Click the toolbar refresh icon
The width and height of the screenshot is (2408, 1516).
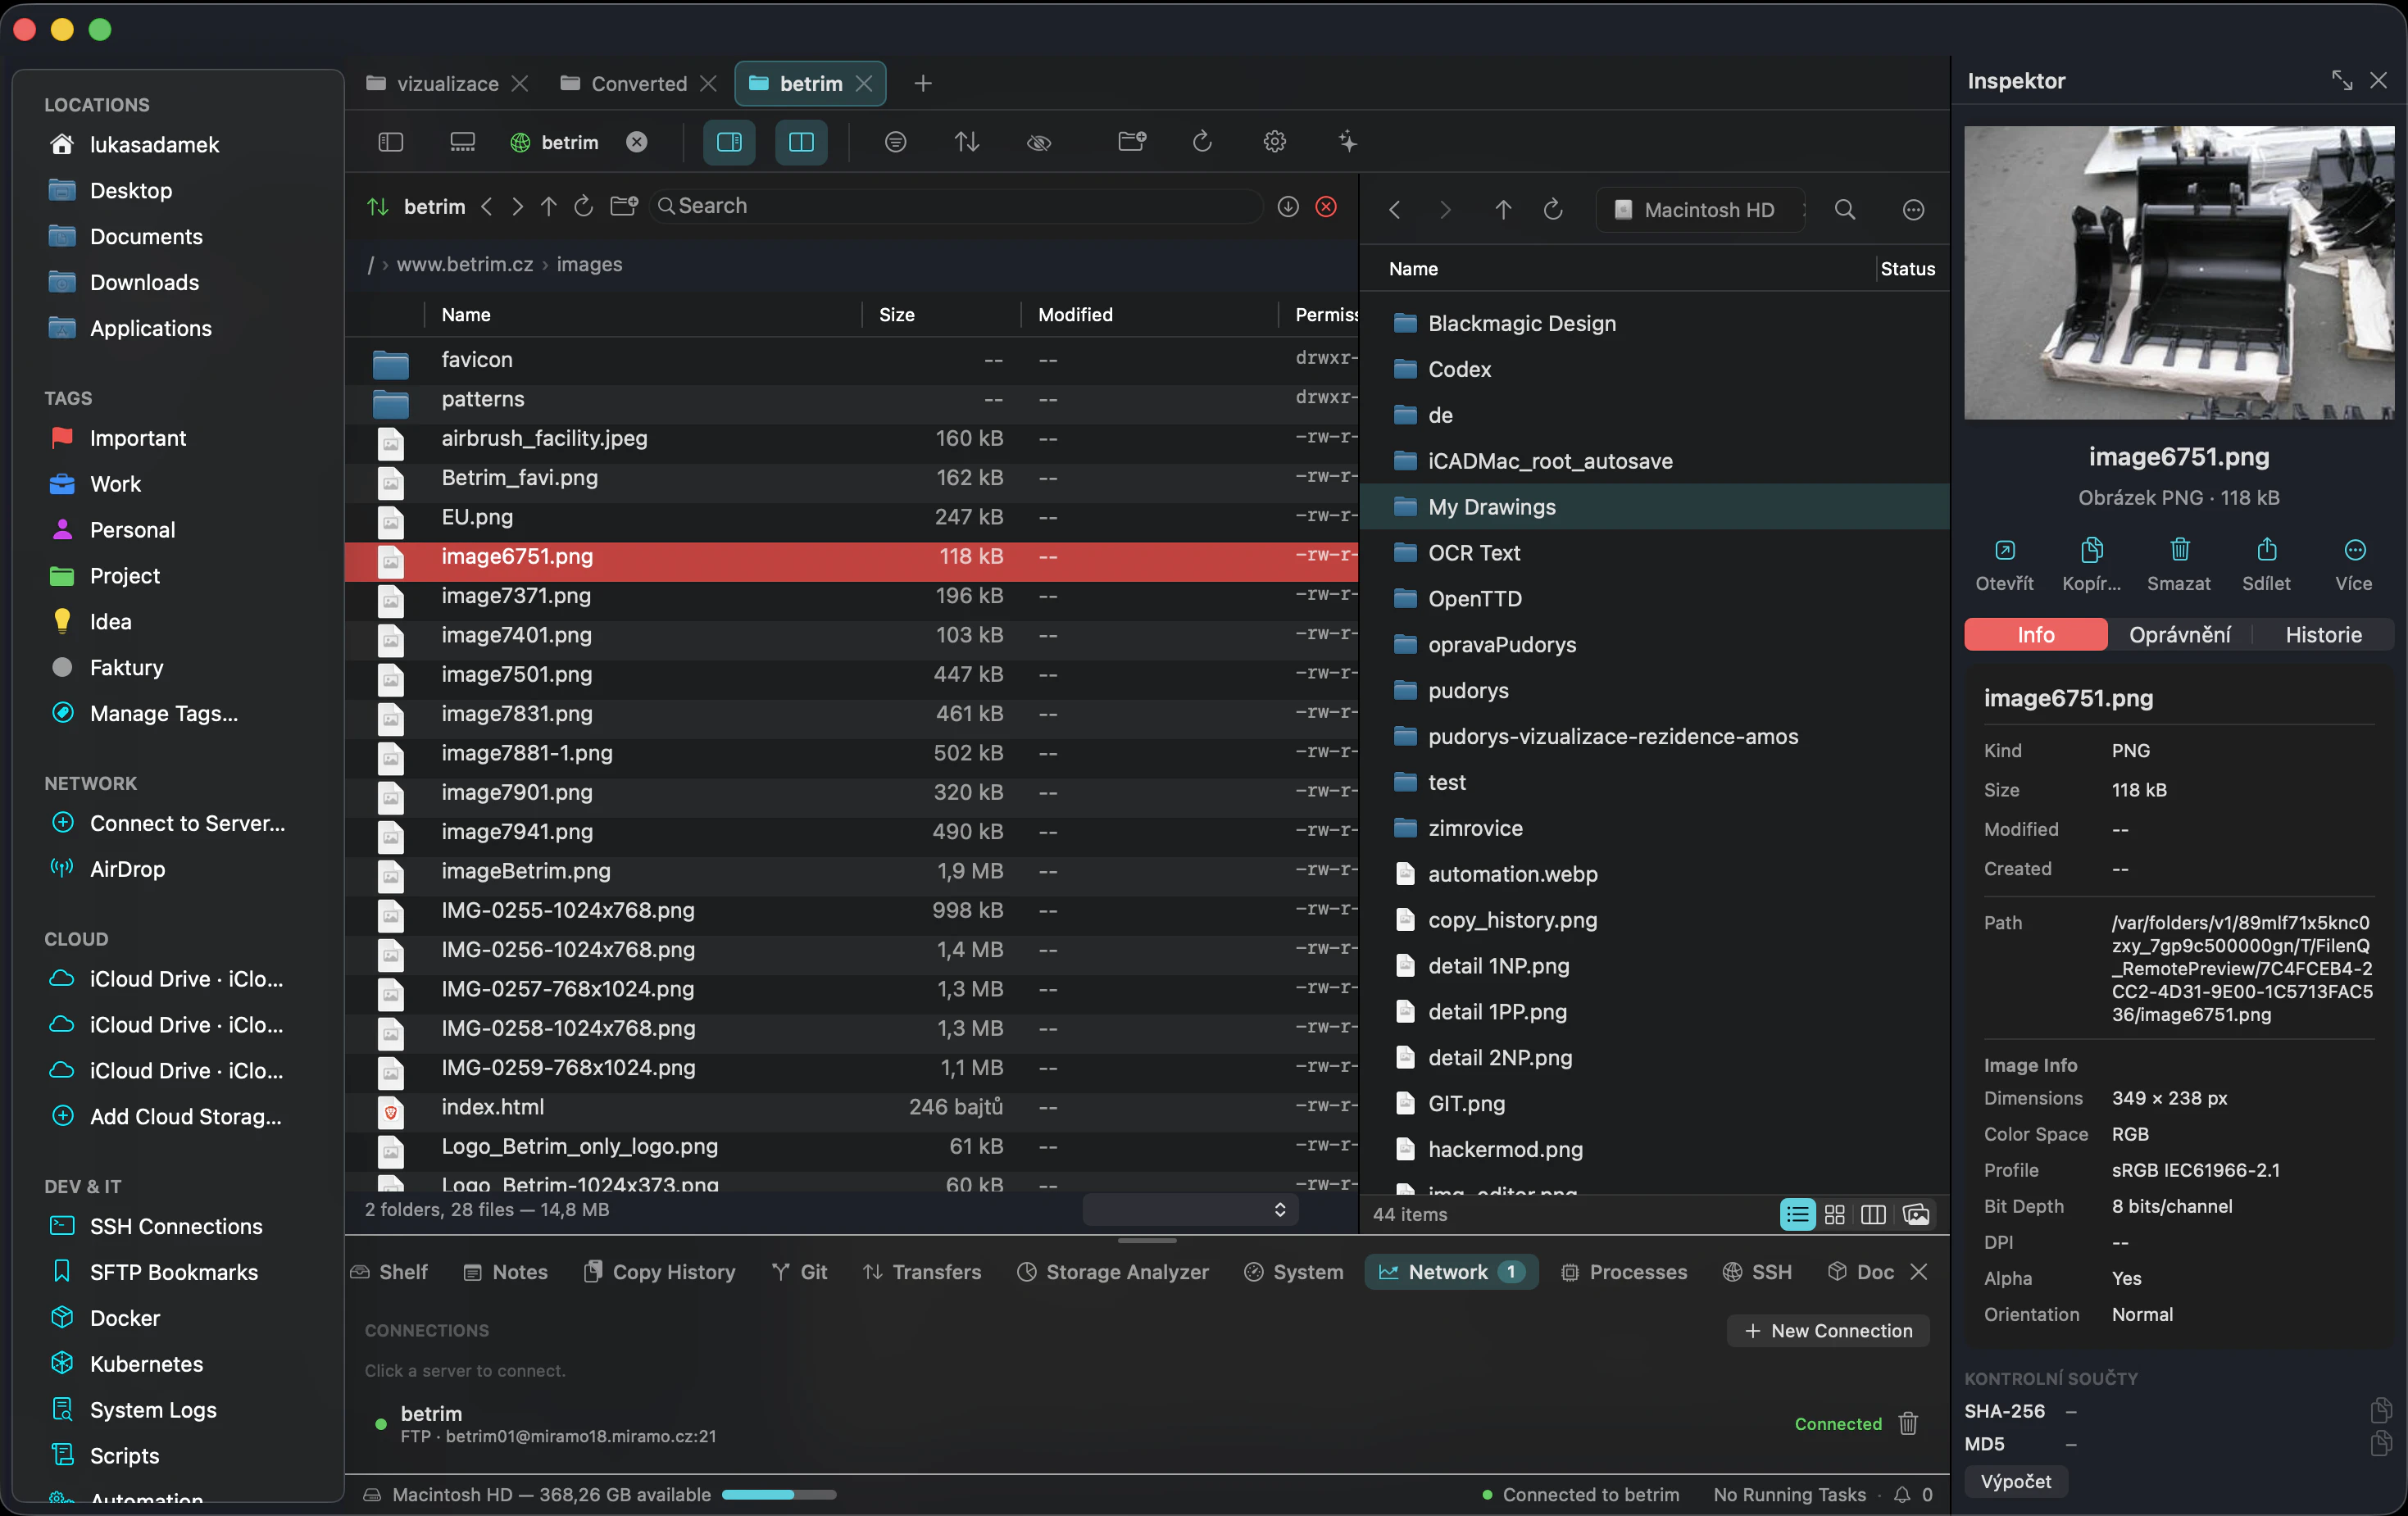click(1202, 142)
